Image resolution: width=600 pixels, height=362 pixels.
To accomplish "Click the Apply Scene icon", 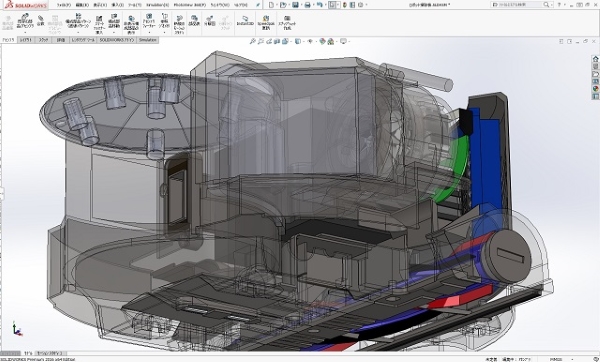I will click(x=331, y=41).
